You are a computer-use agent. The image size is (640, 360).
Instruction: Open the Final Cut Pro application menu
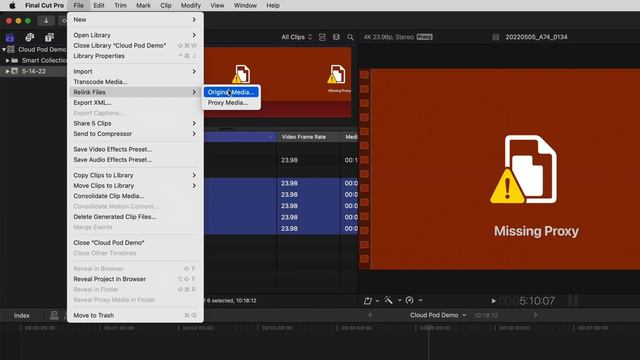(x=44, y=5)
